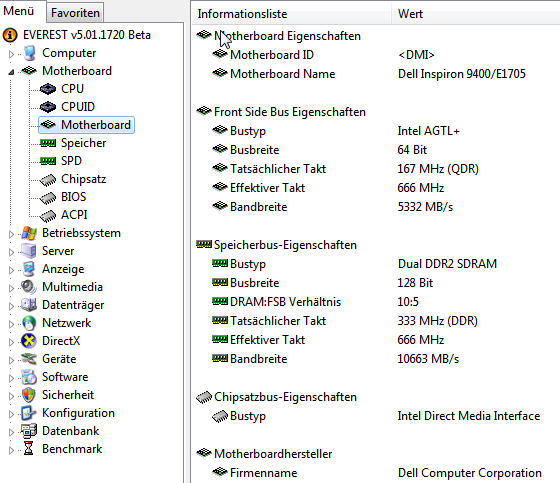
Task: Expand the Betriebssystem node
Action: point(11,234)
